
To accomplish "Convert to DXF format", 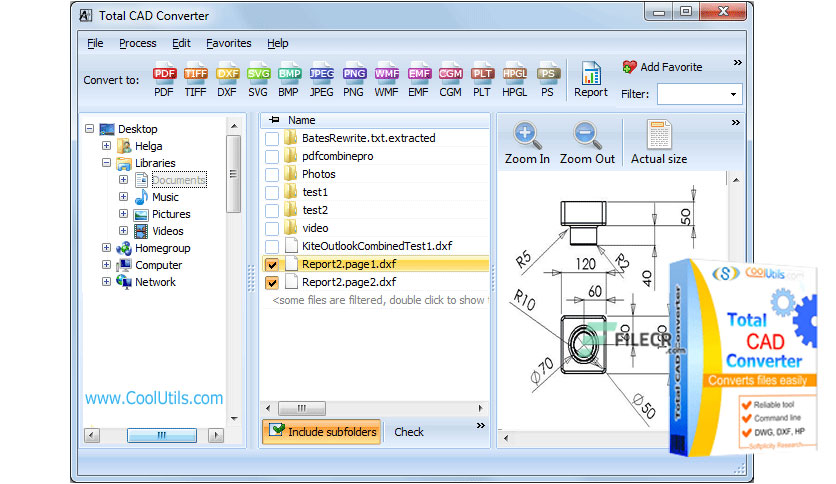I will [227, 80].
